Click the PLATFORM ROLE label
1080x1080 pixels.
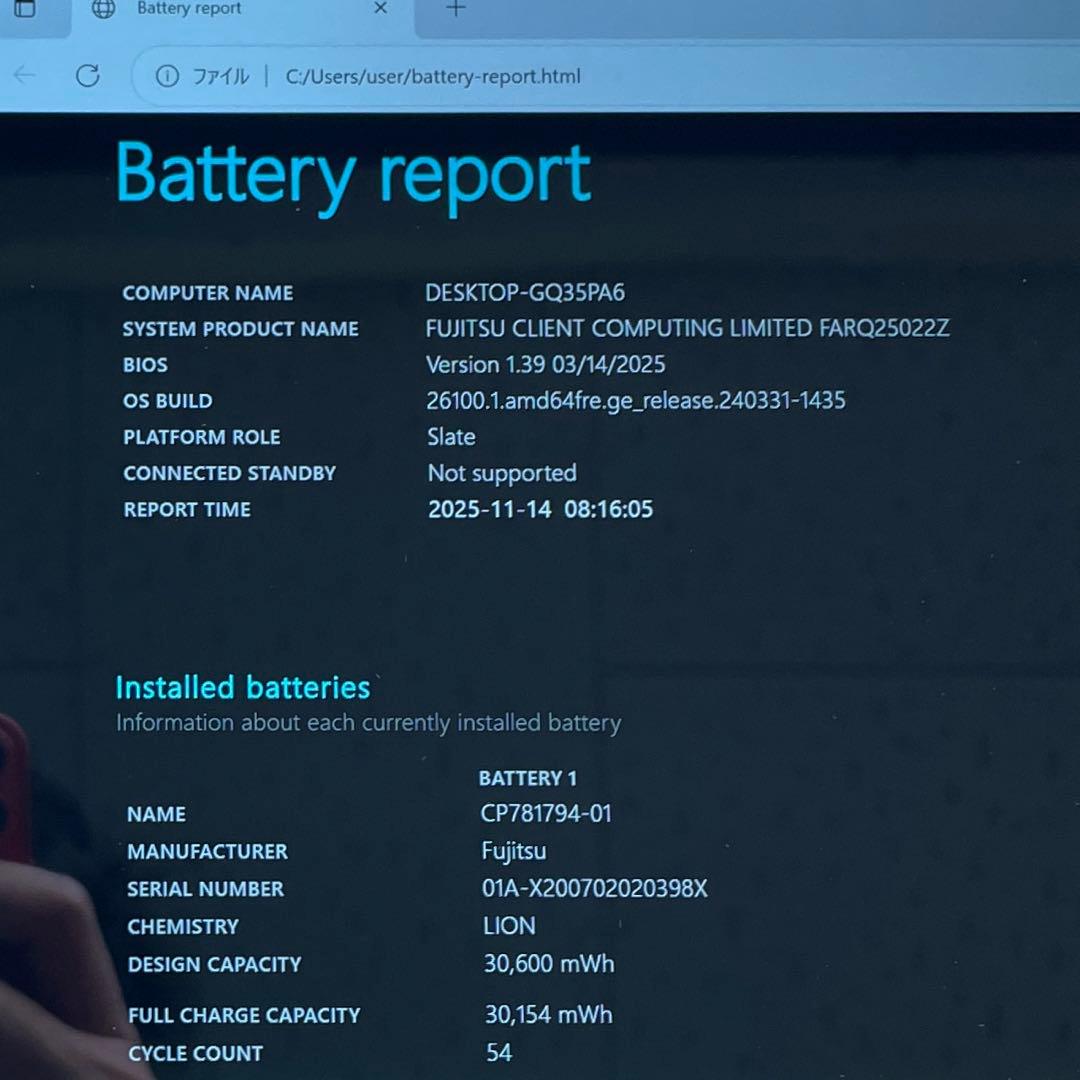click(202, 437)
